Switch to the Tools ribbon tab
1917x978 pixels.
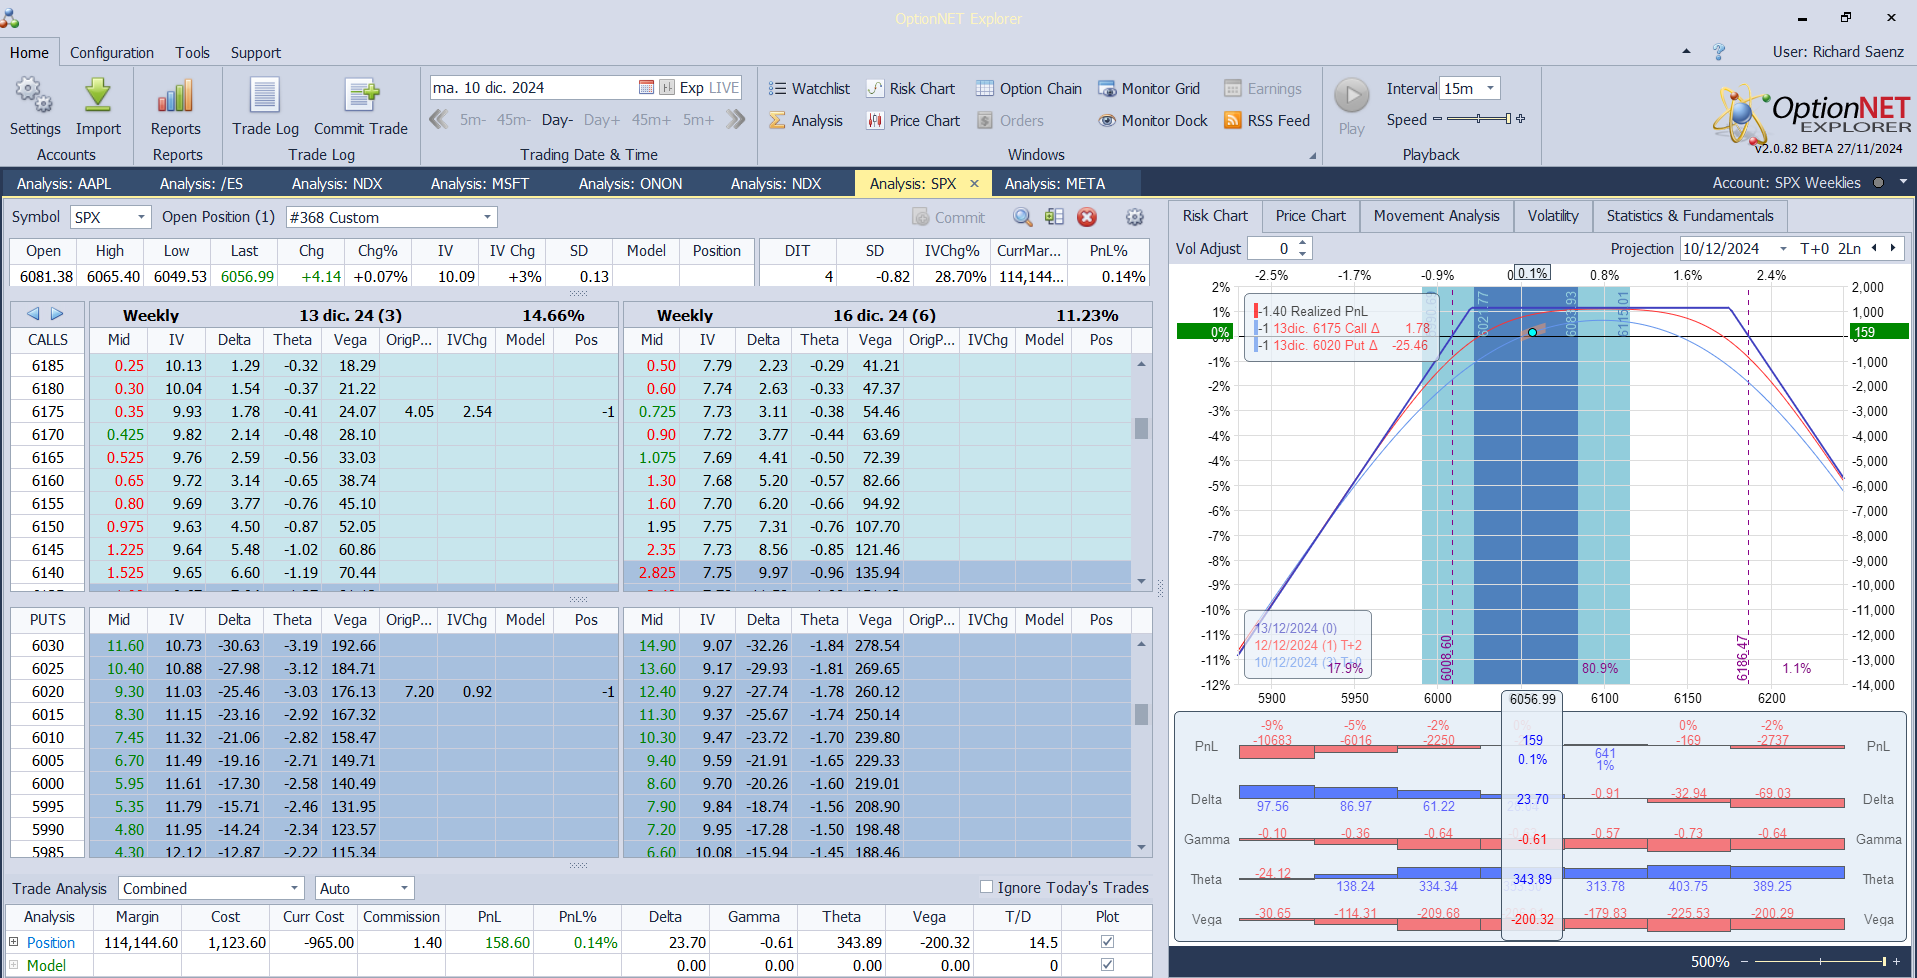(192, 53)
